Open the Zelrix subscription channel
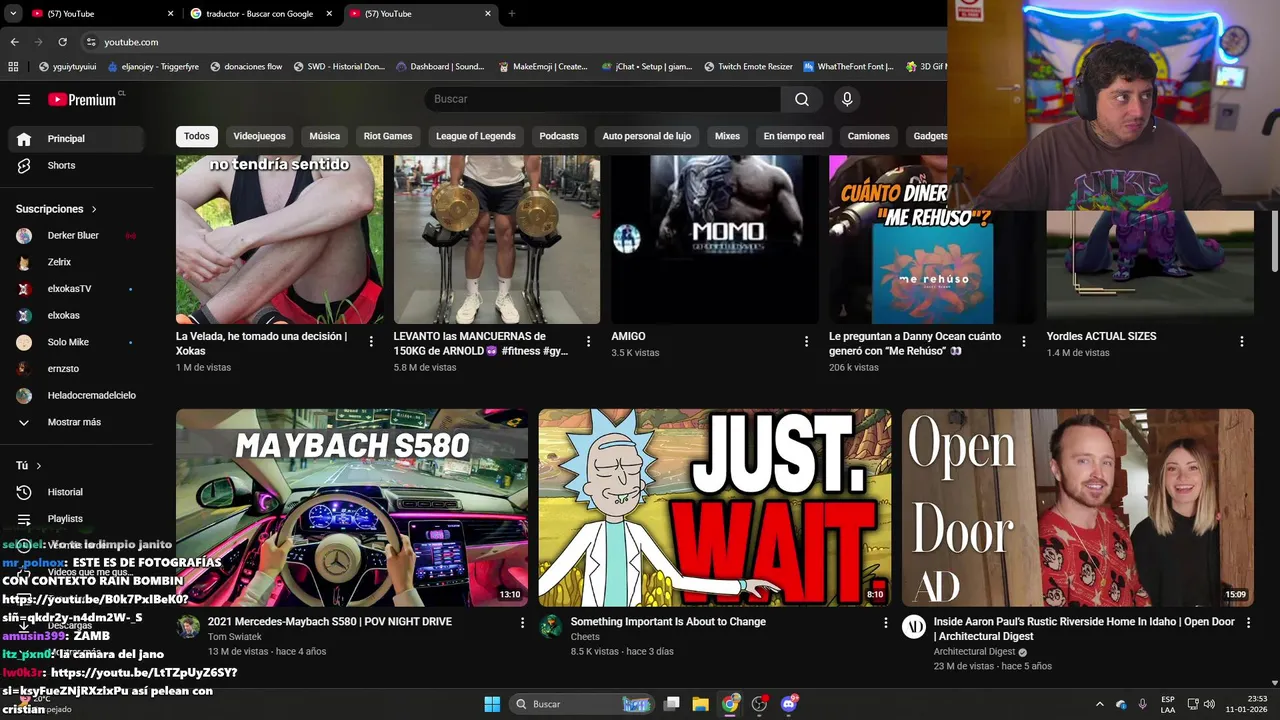The height and width of the screenshot is (720, 1280). 76,262
